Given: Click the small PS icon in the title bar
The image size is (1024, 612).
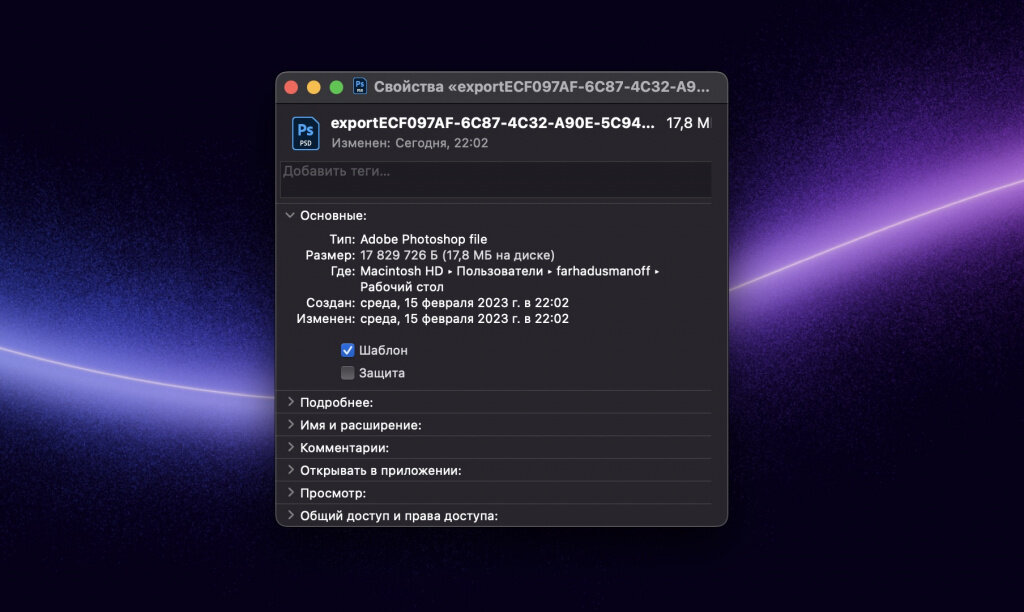Looking at the screenshot, I should coord(359,87).
